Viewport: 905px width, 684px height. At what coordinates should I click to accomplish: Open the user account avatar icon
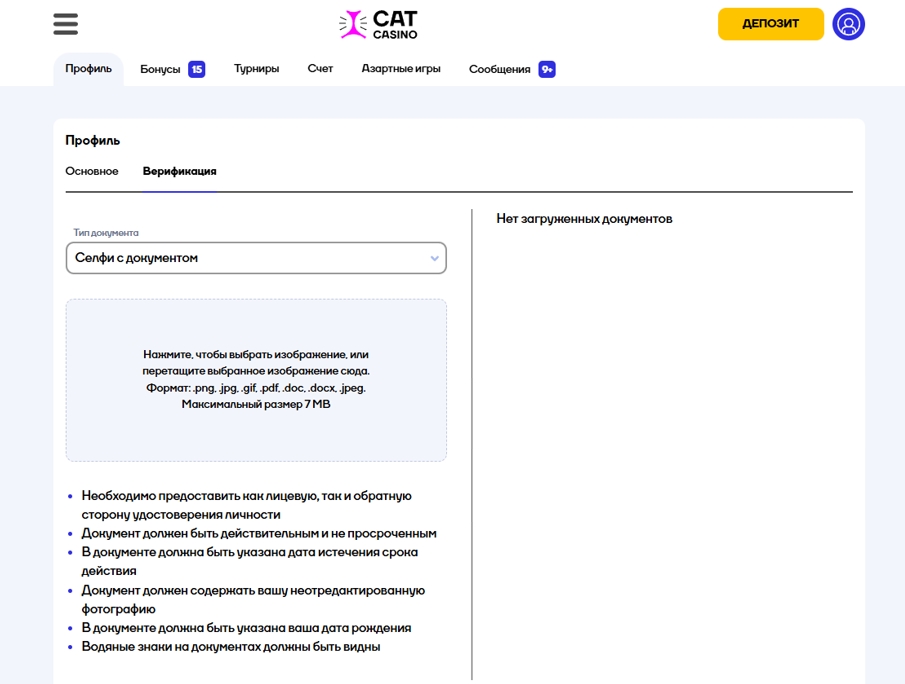(848, 24)
